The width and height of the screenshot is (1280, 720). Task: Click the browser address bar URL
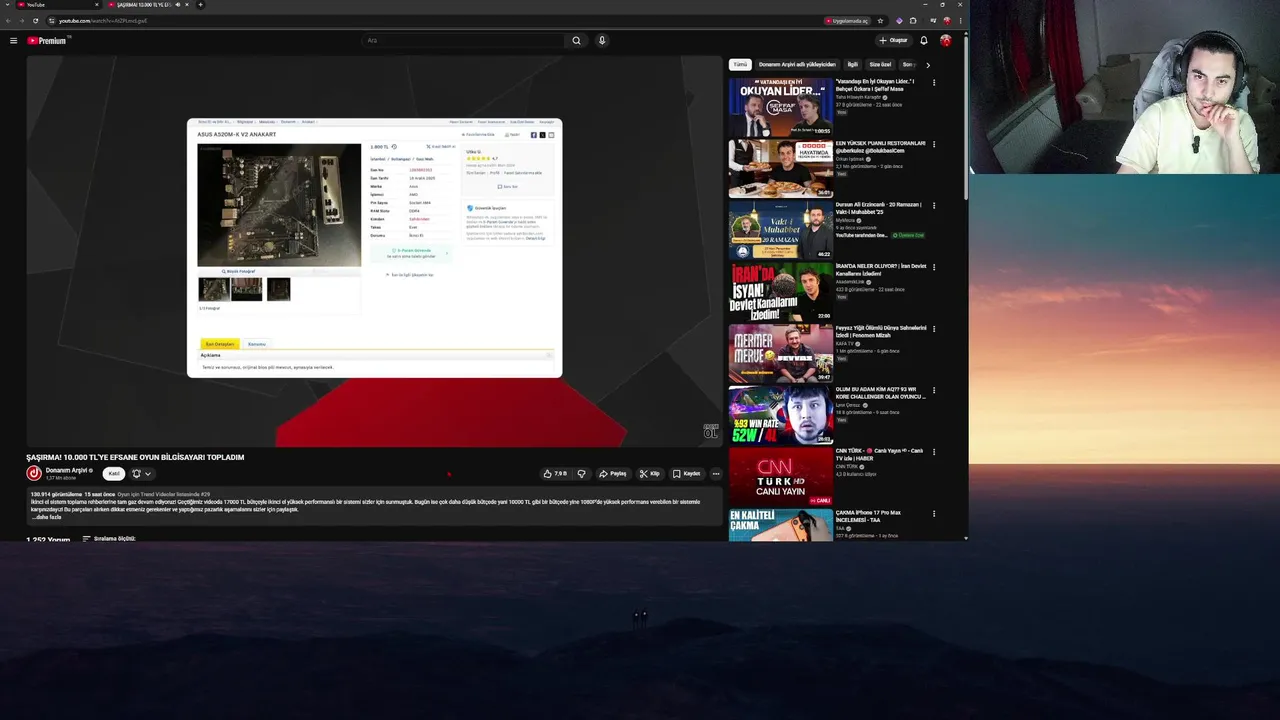pyautogui.click(x=103, y=20)
